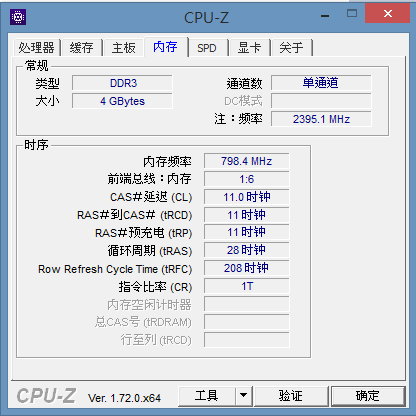This screenshot has height=416, width=416.
Task: Click the CAS#延迟 (CL) label
Action: tap(151, 197)
